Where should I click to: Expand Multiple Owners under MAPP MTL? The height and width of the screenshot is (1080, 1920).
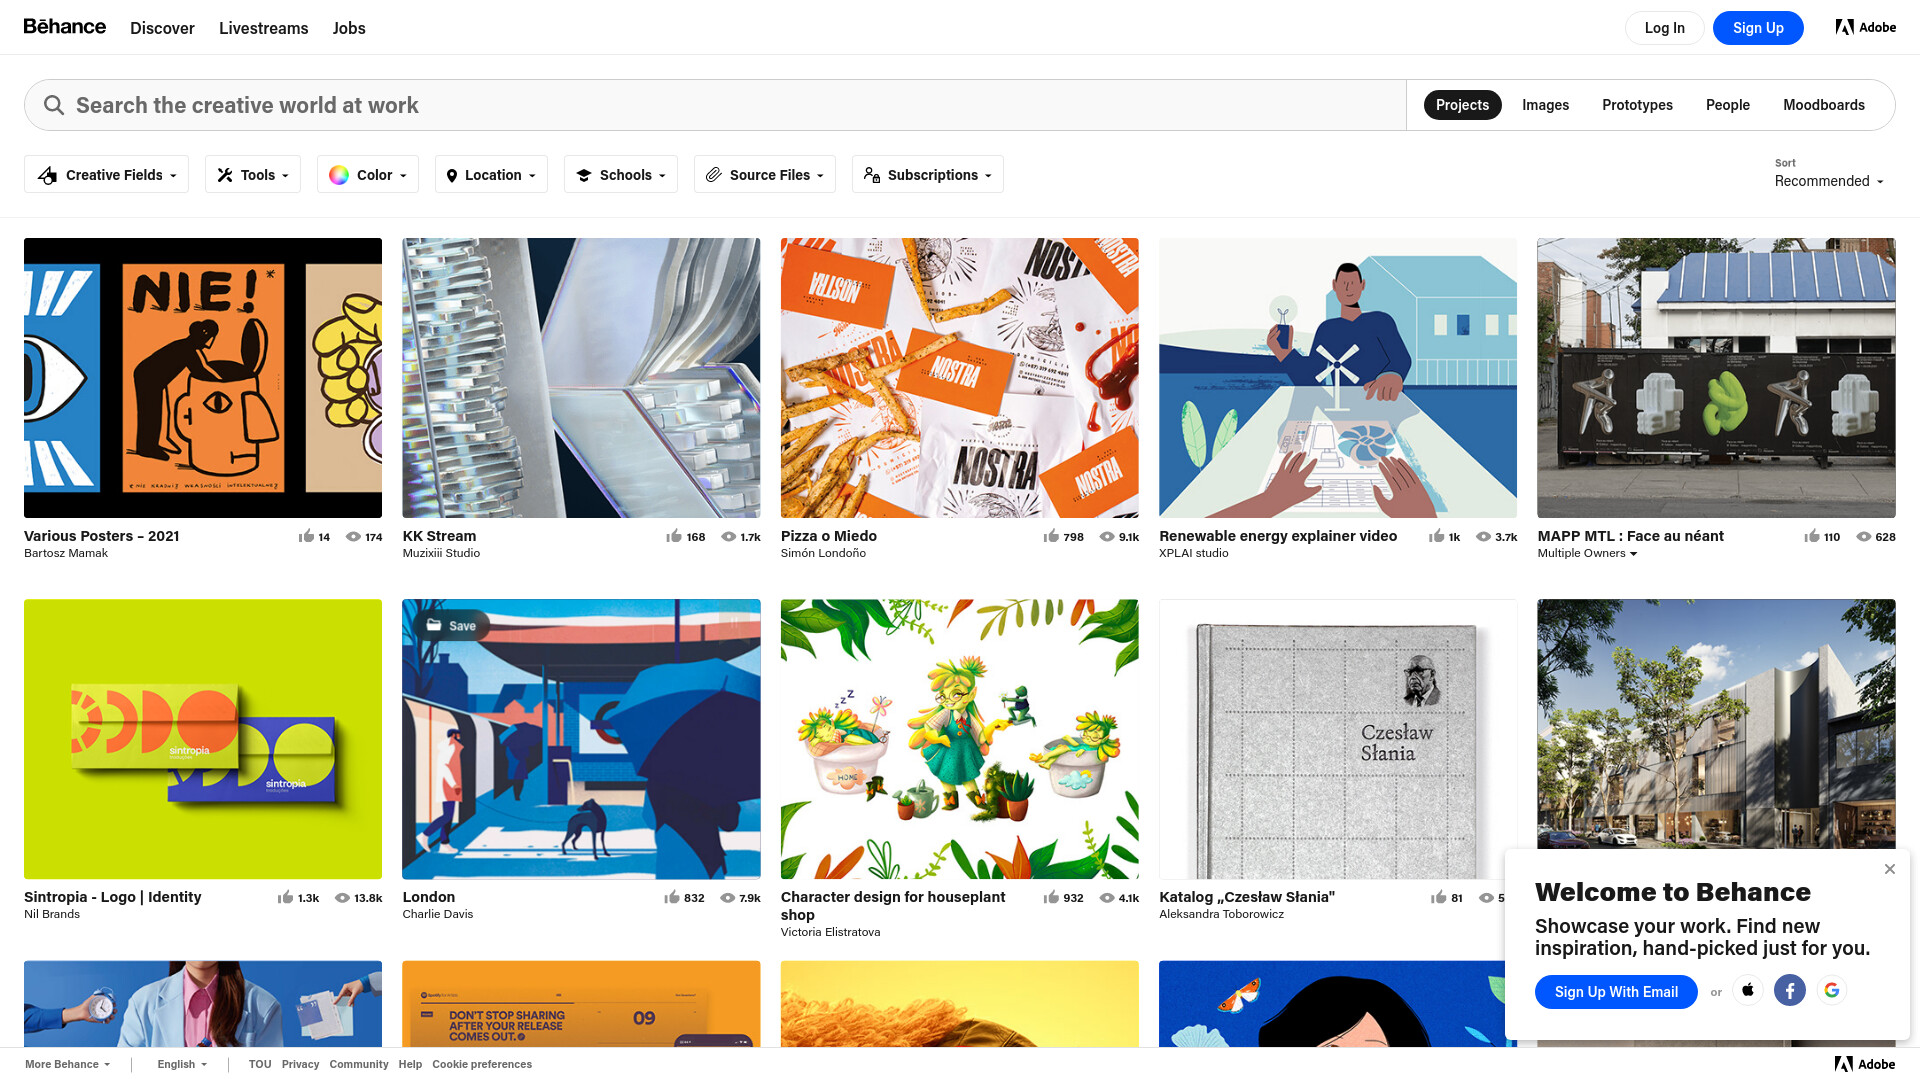1588,553
